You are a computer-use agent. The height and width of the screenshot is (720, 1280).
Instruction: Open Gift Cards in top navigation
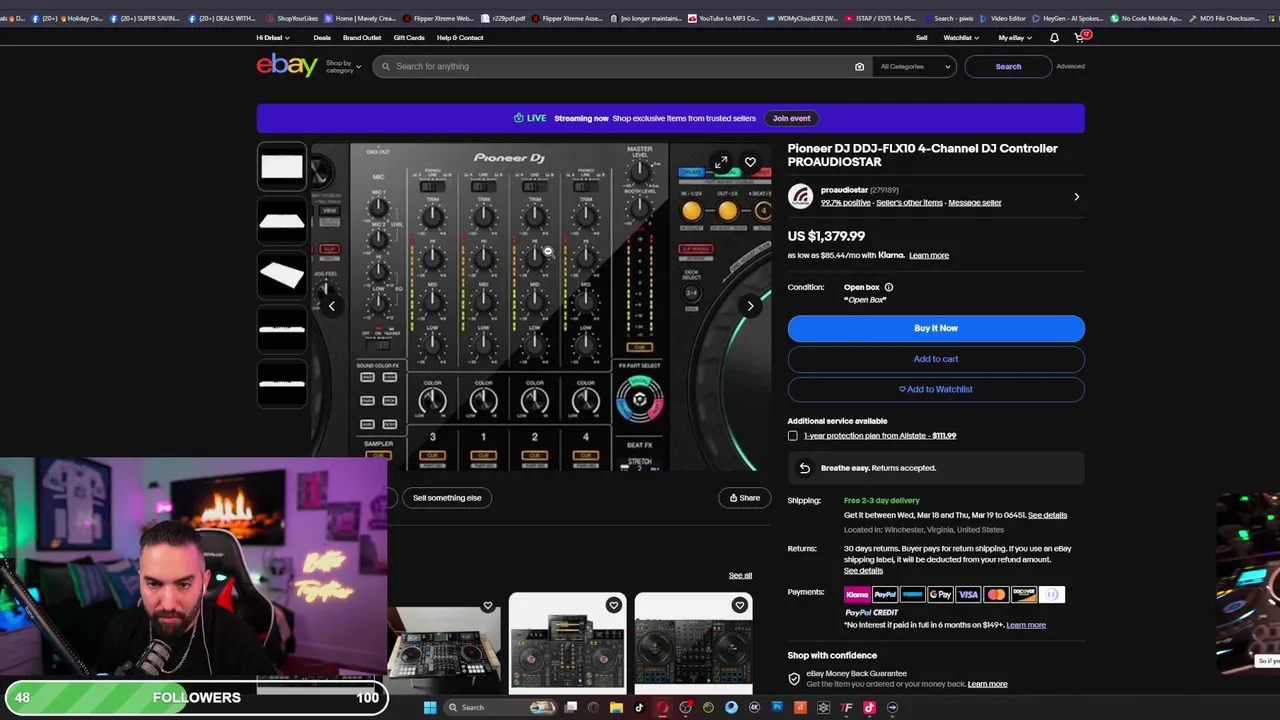[x=409, y=38]
